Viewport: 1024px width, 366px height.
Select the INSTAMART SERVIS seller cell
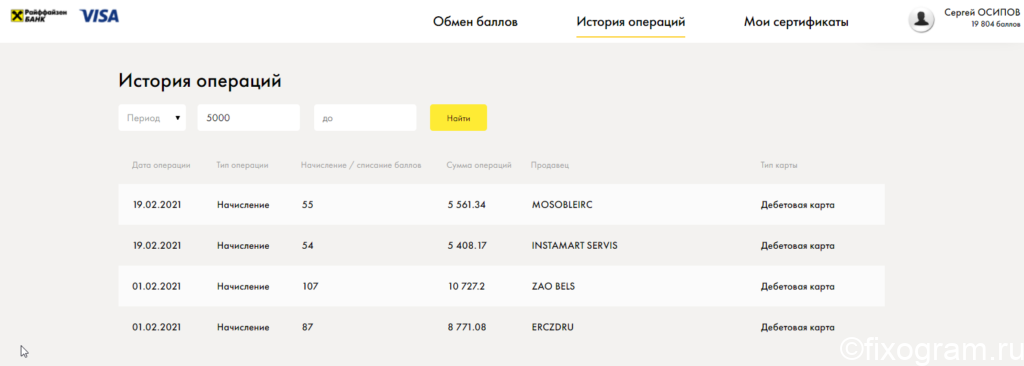coord(575,246)
